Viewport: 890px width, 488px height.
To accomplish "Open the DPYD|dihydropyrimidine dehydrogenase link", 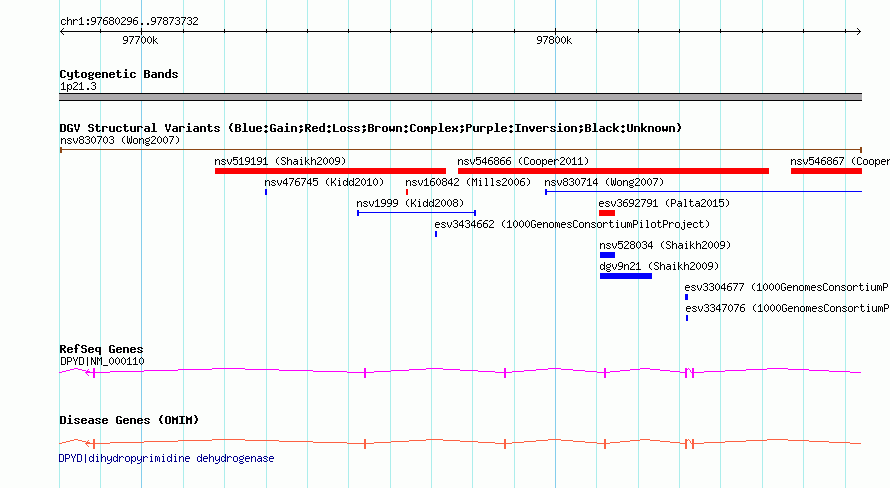I will pos(166,458).
